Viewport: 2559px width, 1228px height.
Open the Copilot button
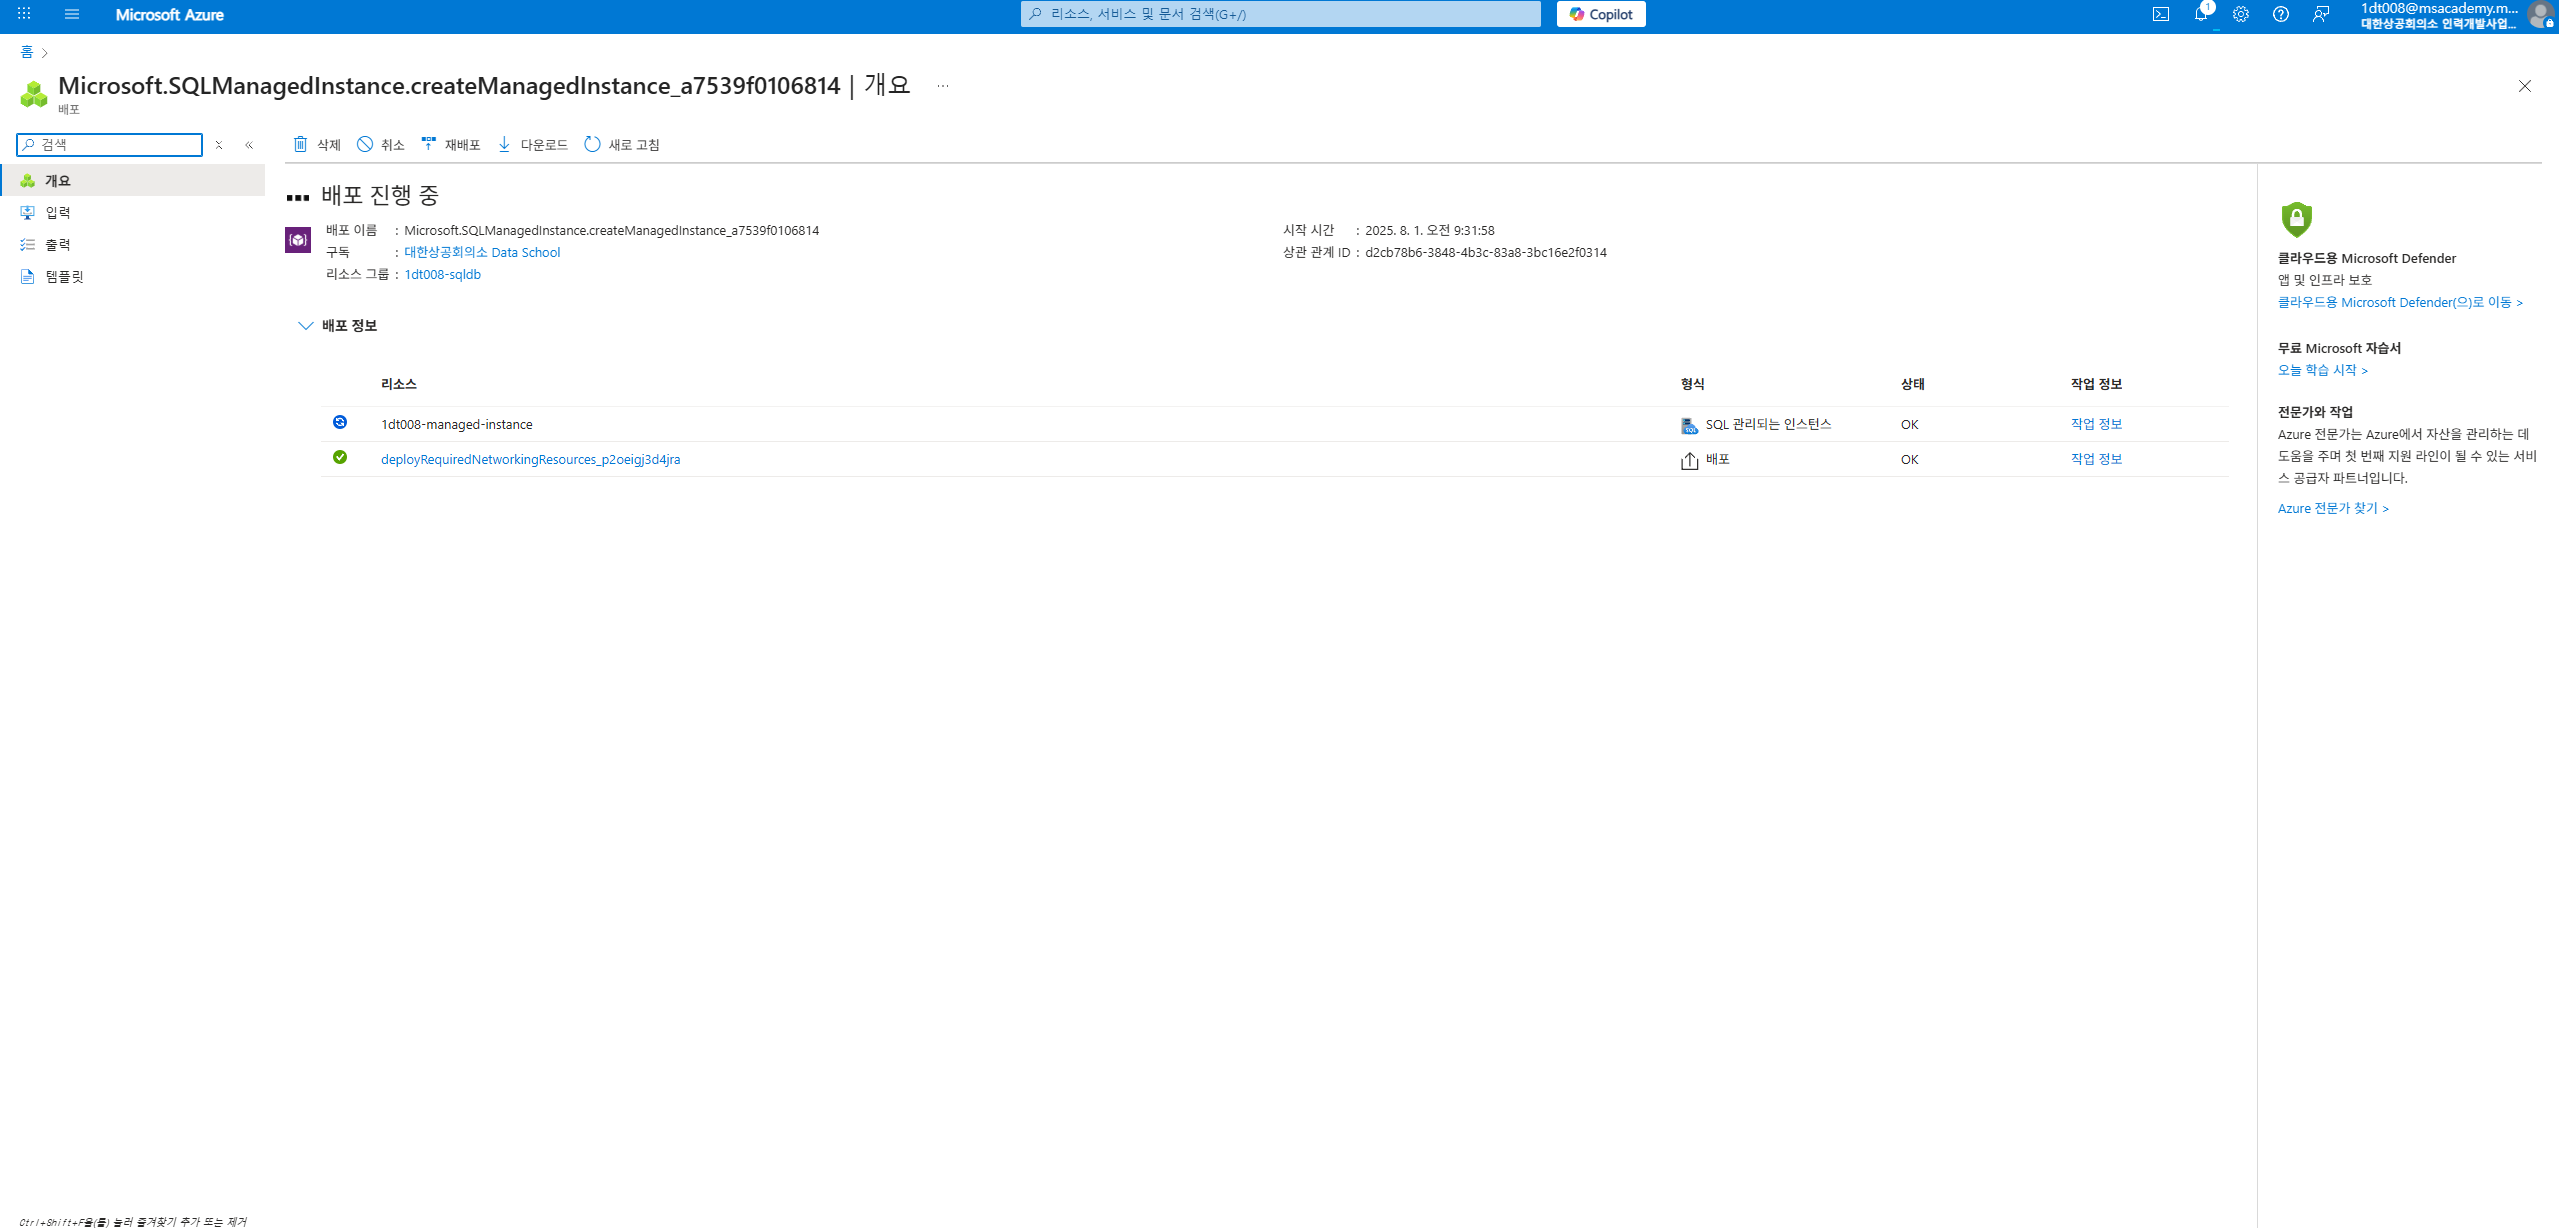coord(1600,14)
